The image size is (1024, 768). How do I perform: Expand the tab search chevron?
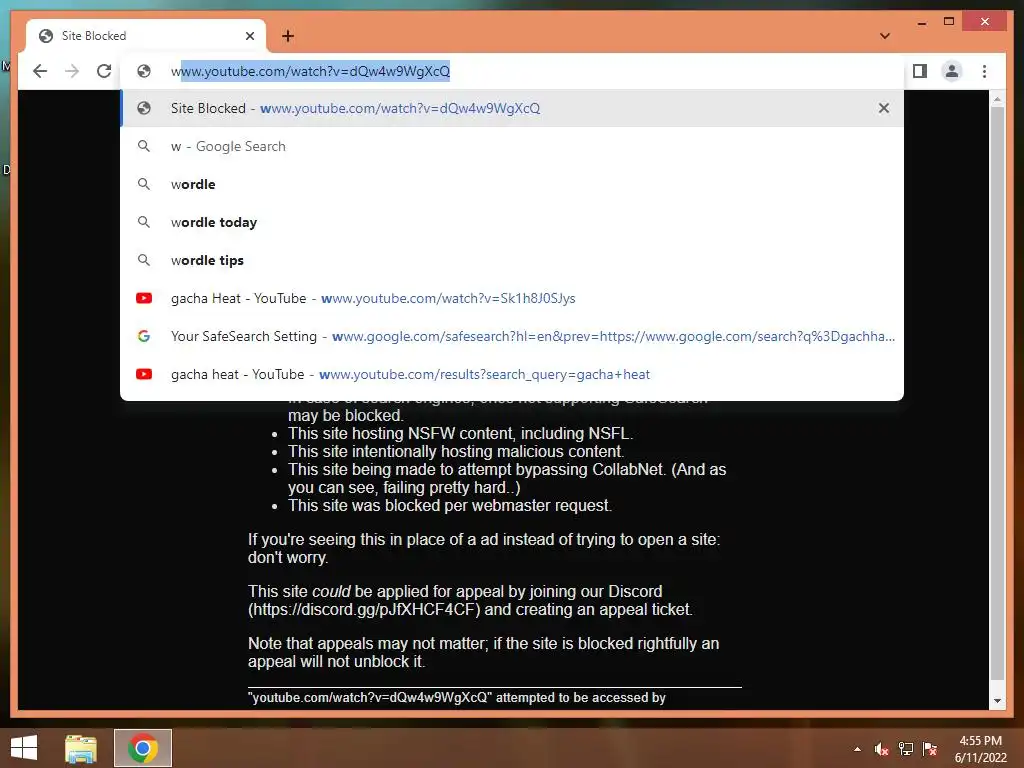pos(885,36)
